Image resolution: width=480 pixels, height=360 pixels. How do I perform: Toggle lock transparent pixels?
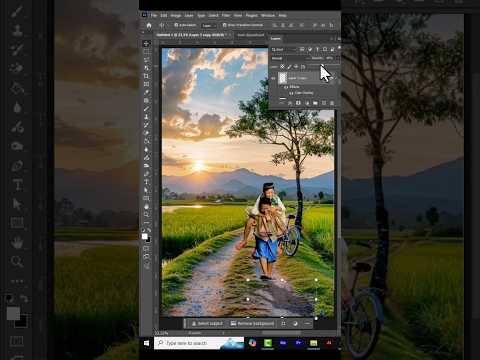282,67
